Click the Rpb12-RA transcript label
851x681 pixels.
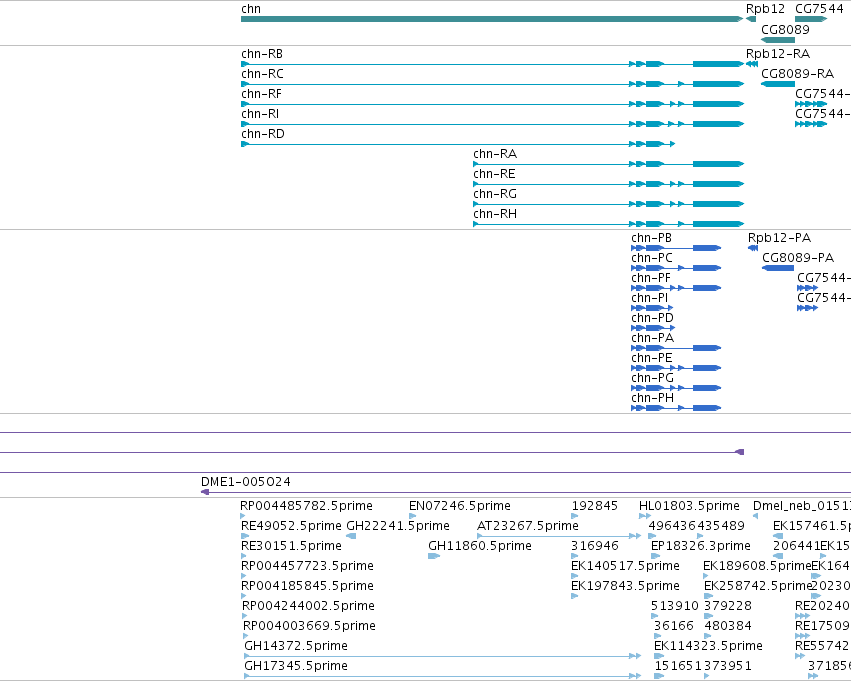778,54
